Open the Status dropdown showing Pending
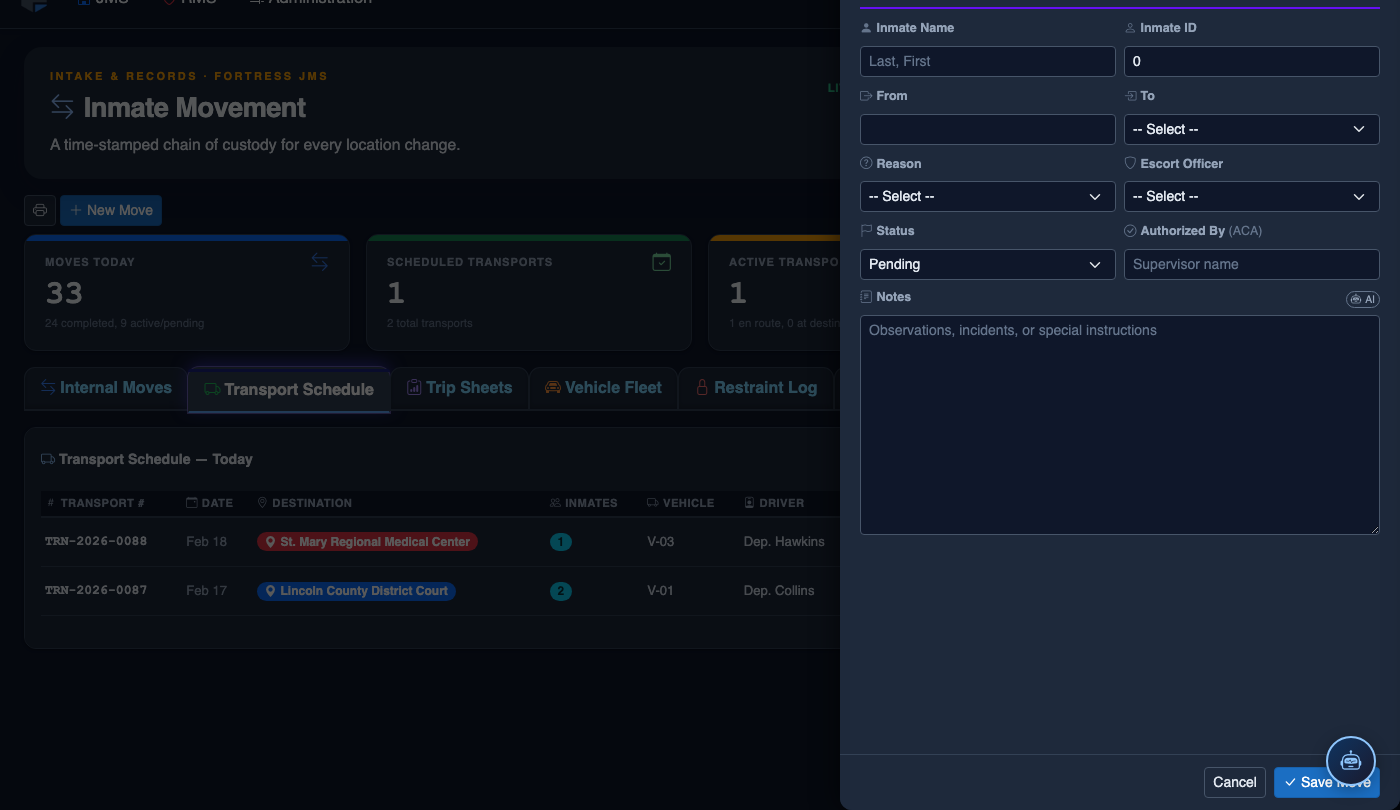This screenshot has height=810, width=1400. point(987,264)
